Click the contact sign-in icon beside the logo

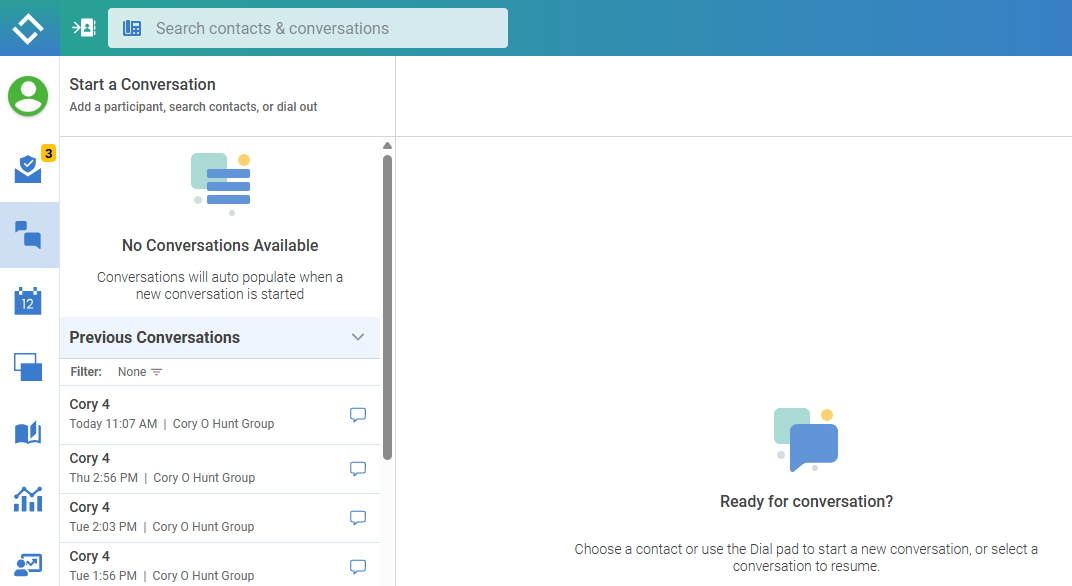point(84,28)
